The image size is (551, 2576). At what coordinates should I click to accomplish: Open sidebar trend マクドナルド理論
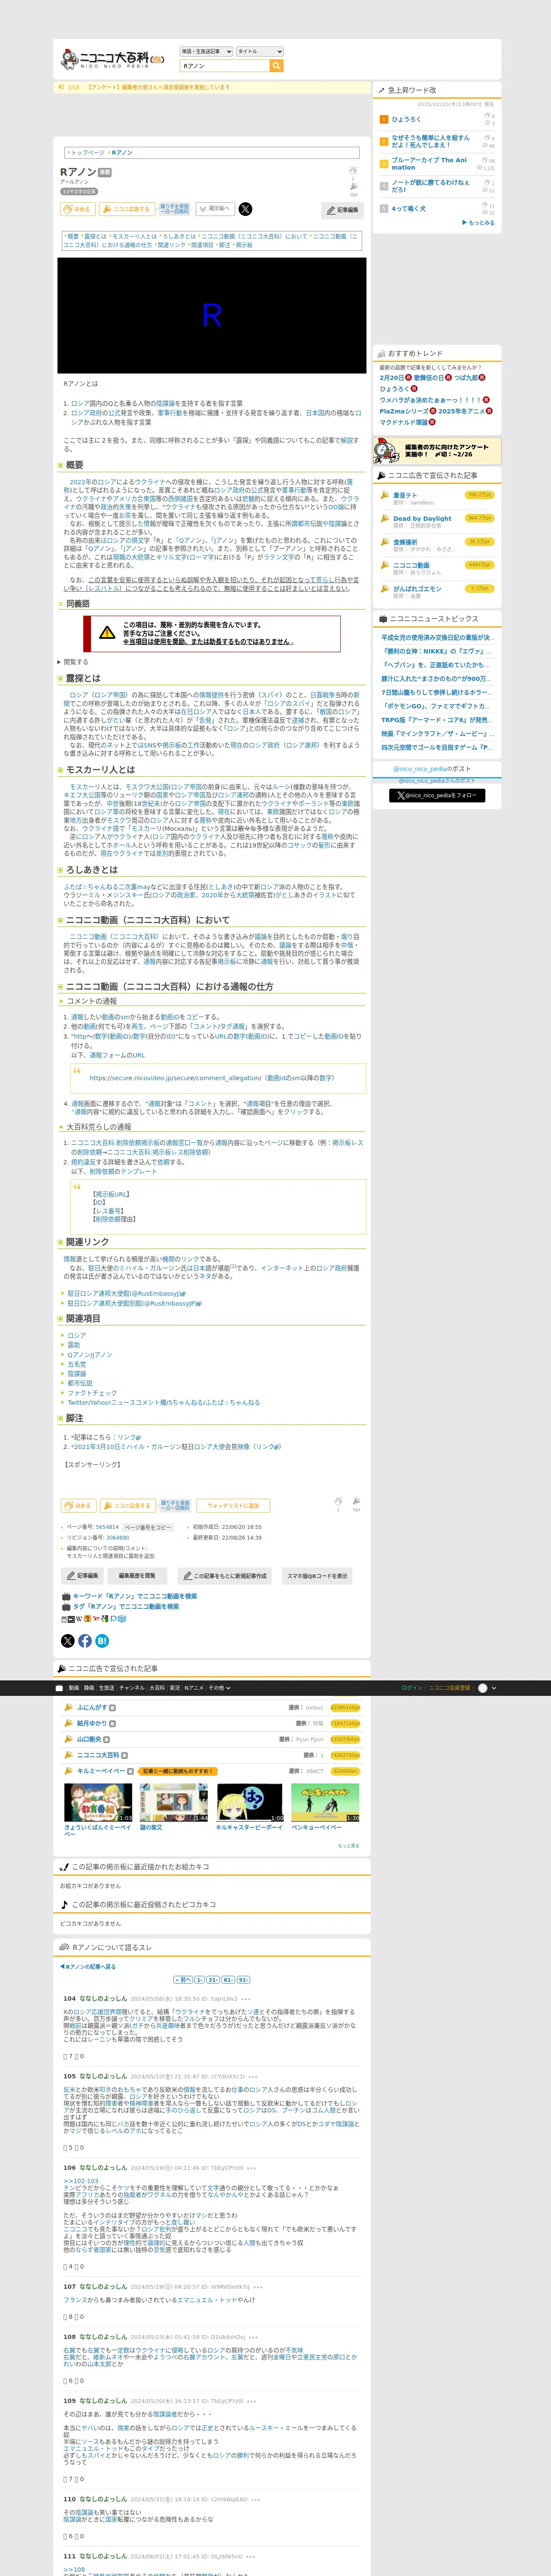click(x=403, y=422)
